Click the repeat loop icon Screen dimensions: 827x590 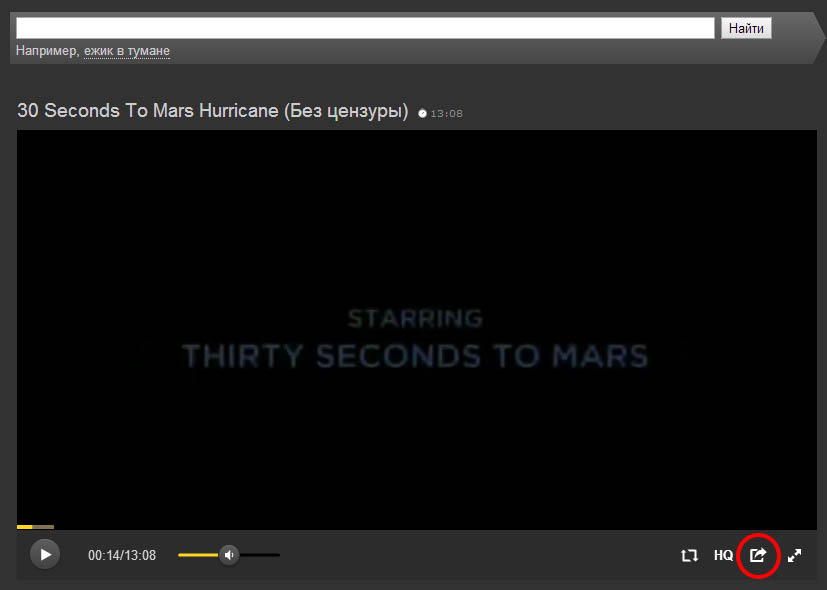689,555
